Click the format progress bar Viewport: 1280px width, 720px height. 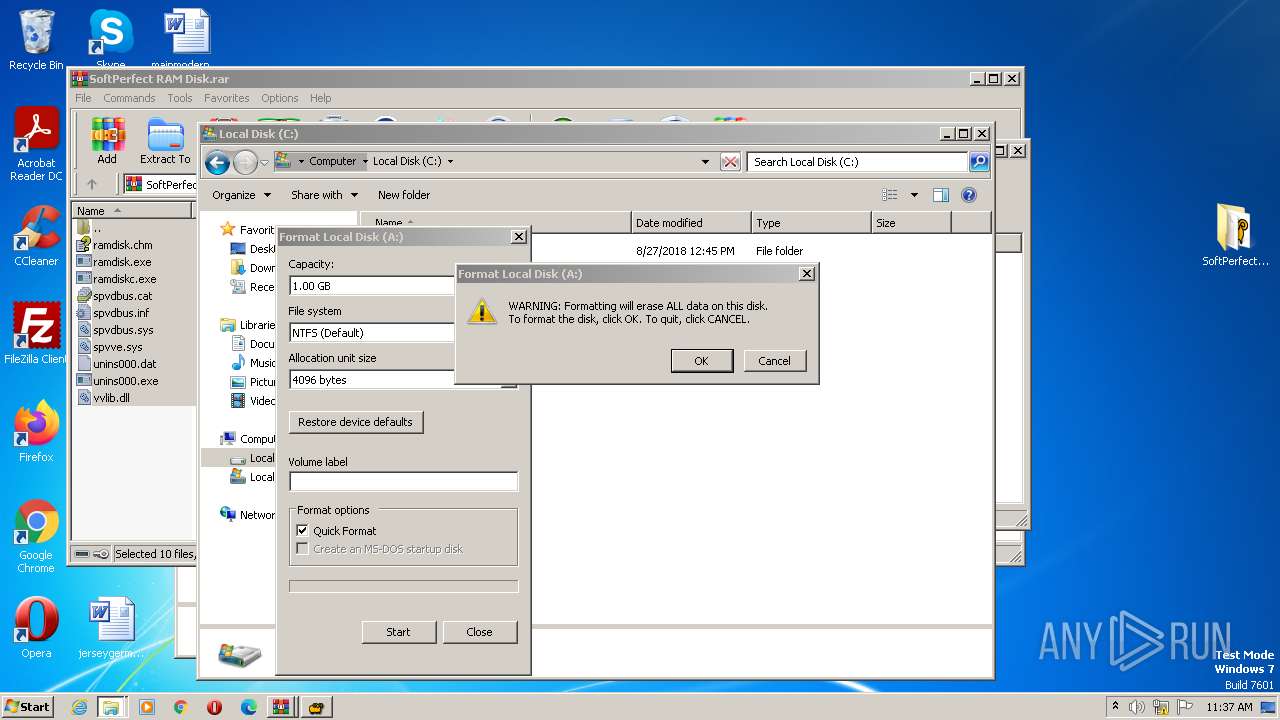tap(403, 587)
